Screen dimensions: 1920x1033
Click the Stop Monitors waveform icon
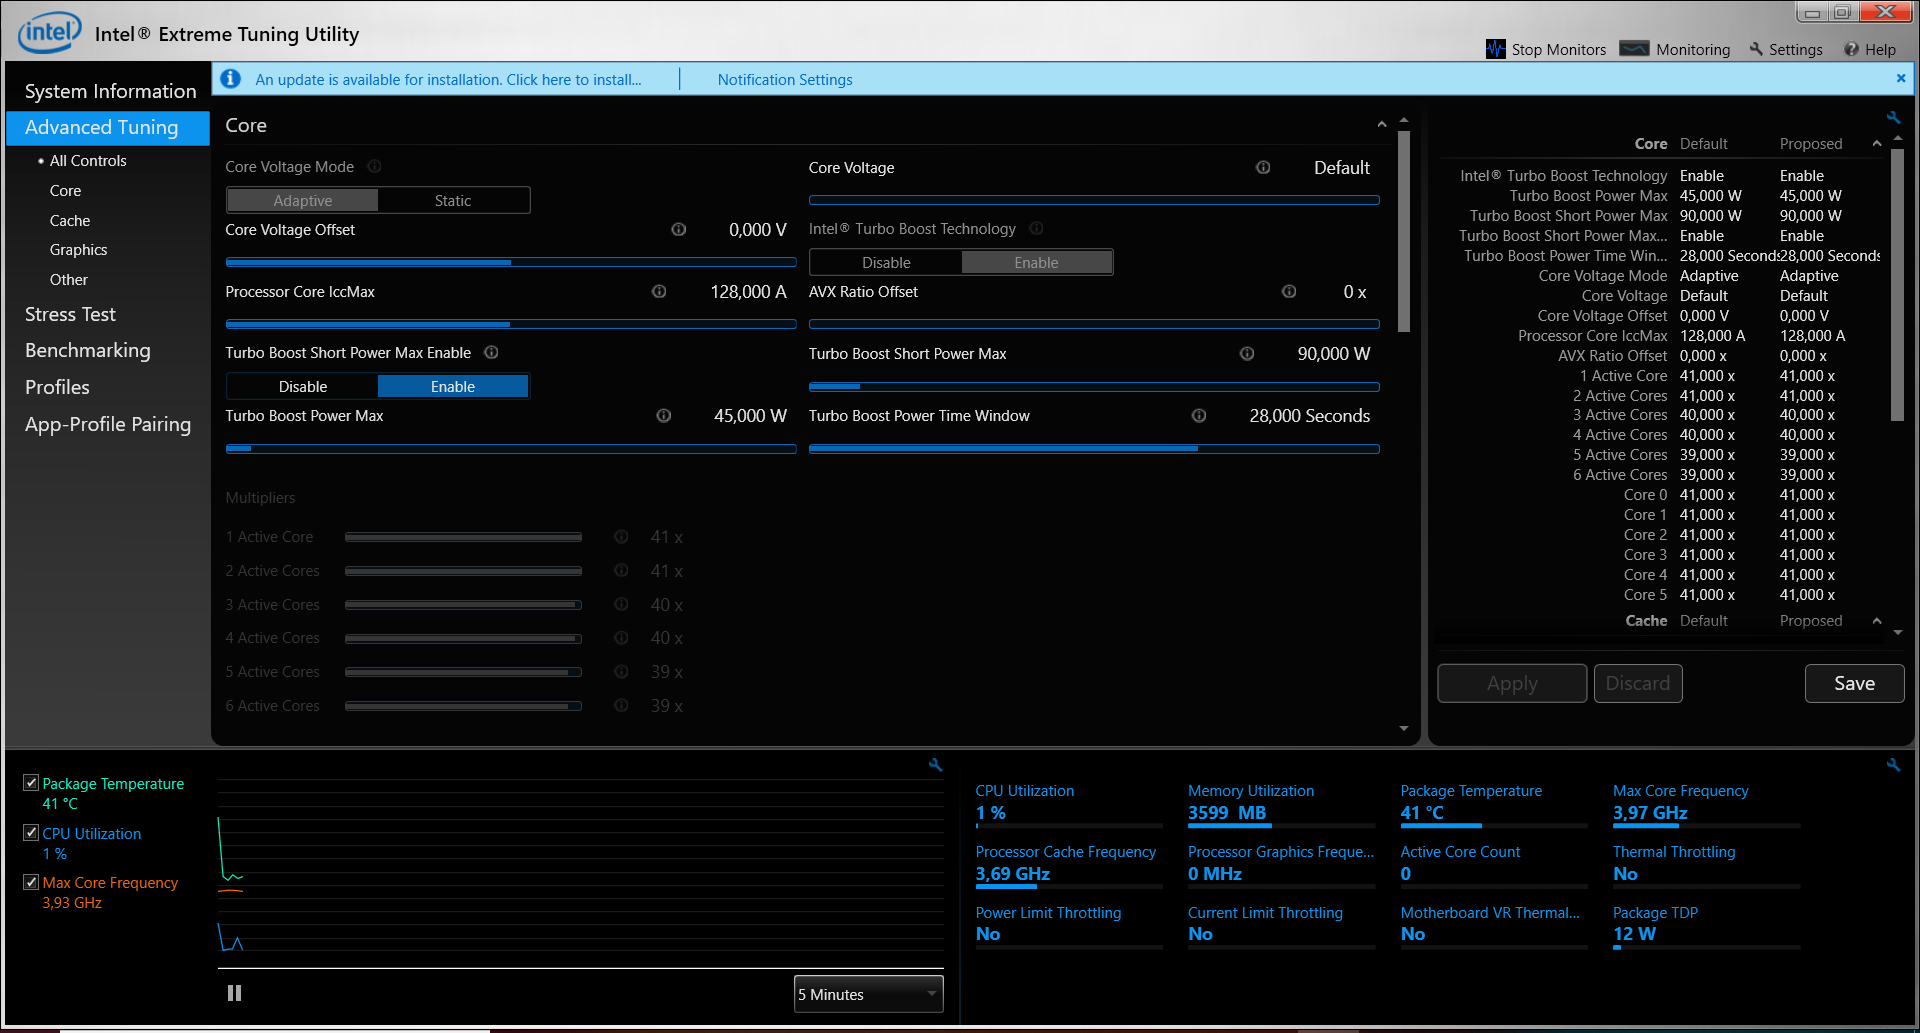tap(1495, 49)
